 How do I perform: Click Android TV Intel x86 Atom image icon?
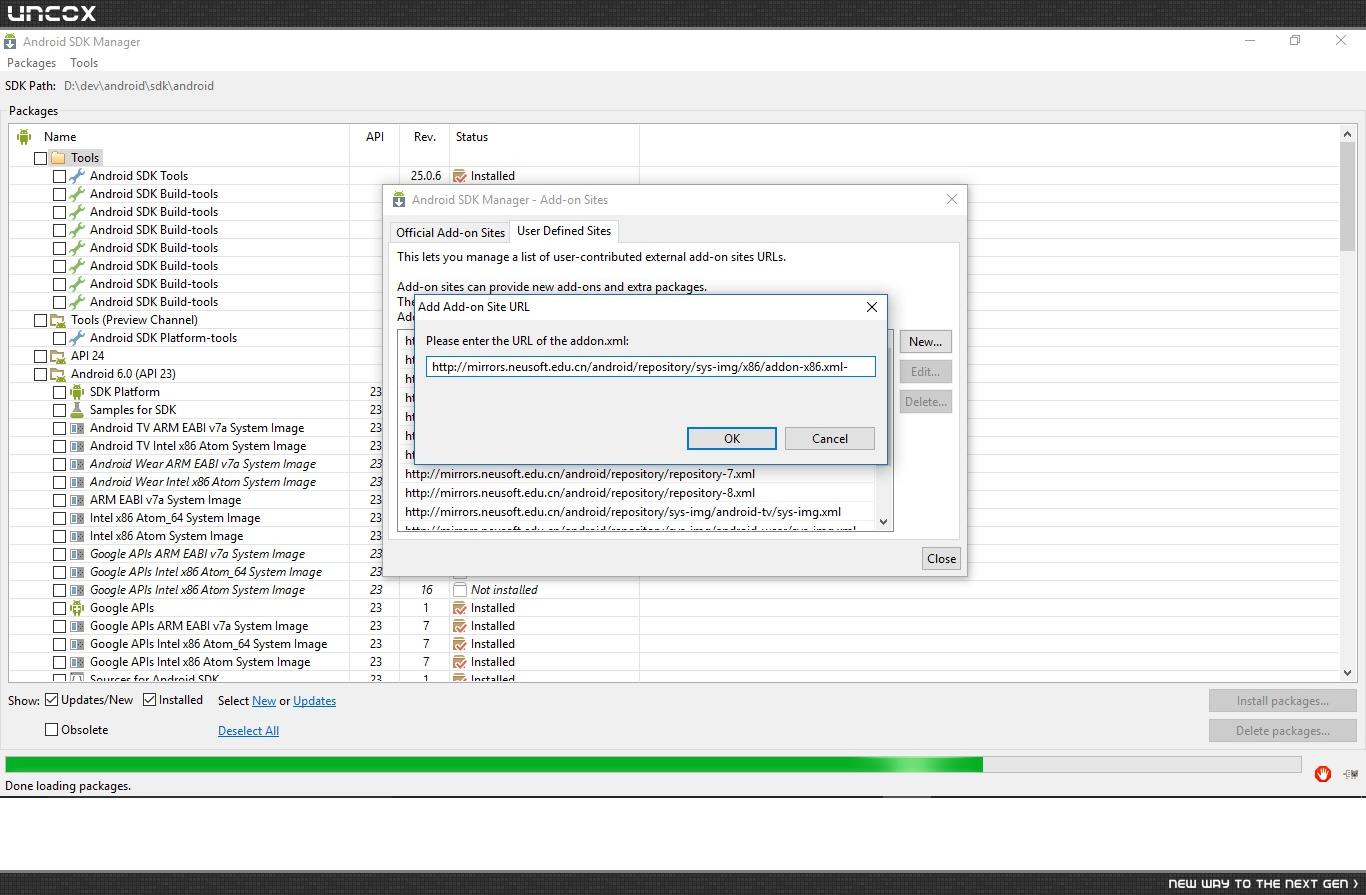point(77,446)
